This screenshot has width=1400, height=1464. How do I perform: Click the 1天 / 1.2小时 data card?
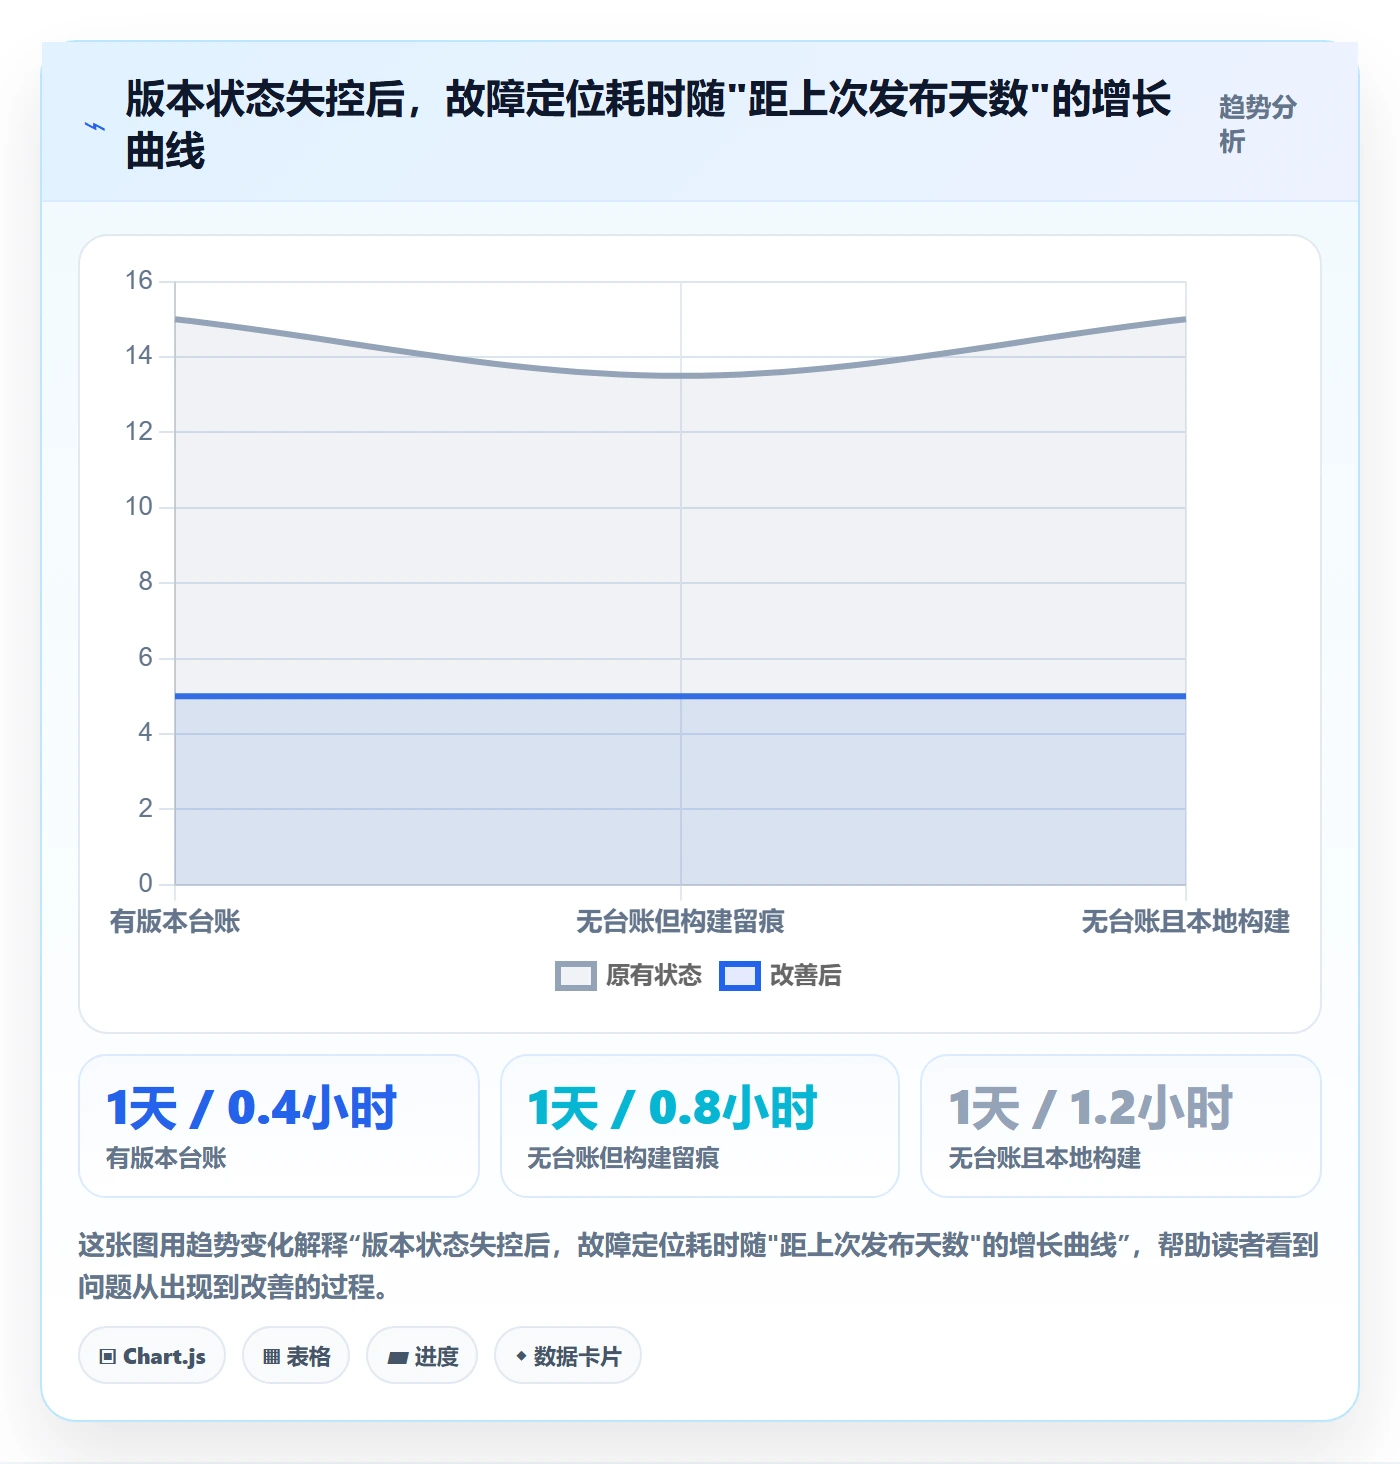[x=1121, y=1126]
